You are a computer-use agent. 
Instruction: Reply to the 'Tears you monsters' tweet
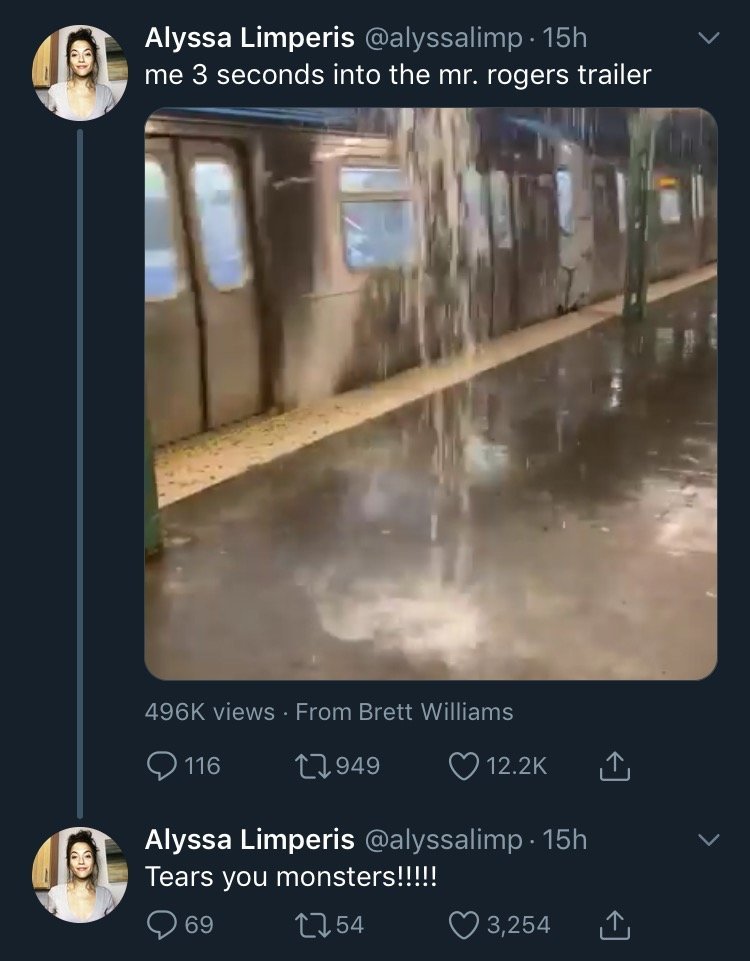pyautogui.click(x=162, y=925)
